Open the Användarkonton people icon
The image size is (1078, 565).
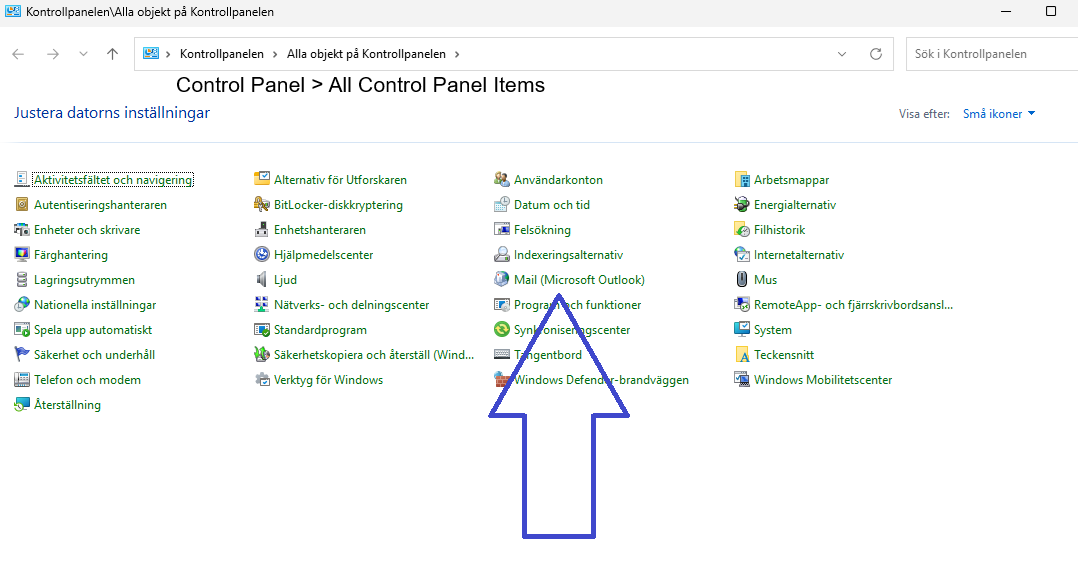coord(502,179)
